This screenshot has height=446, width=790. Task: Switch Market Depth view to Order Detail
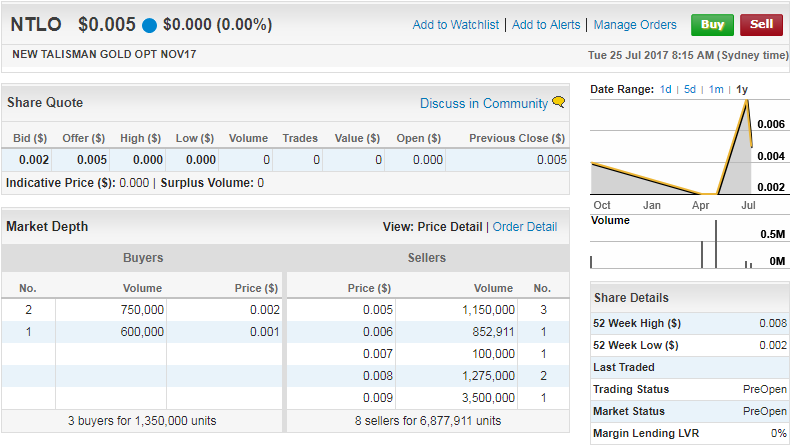point(524,227)
